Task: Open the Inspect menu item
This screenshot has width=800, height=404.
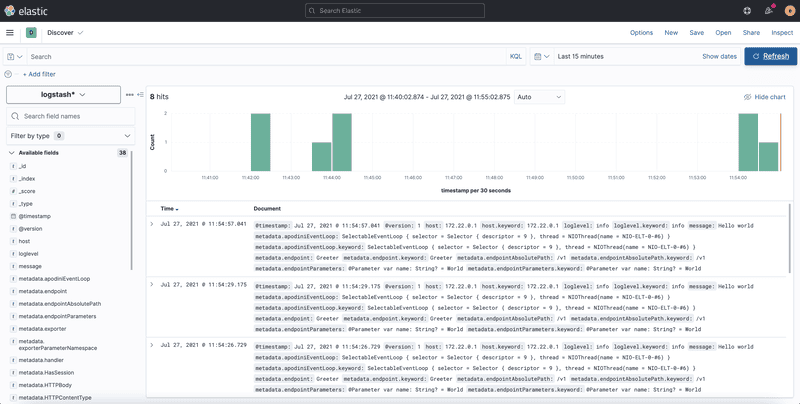Action: tap(782, 32)
